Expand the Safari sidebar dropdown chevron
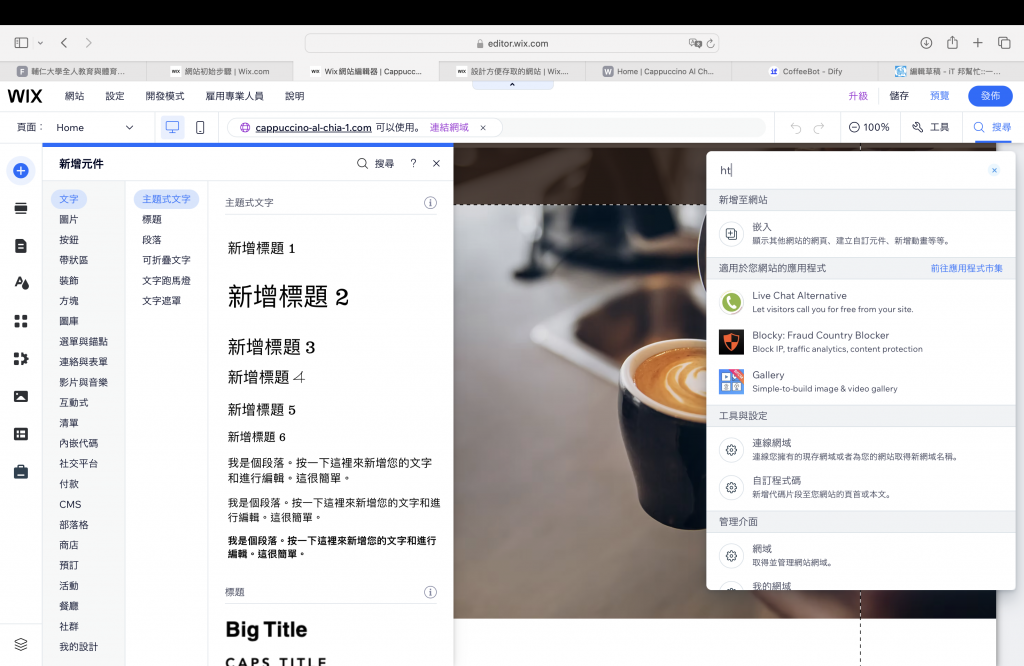This screenshot has width=1024, height=666. tap(40, 43)
